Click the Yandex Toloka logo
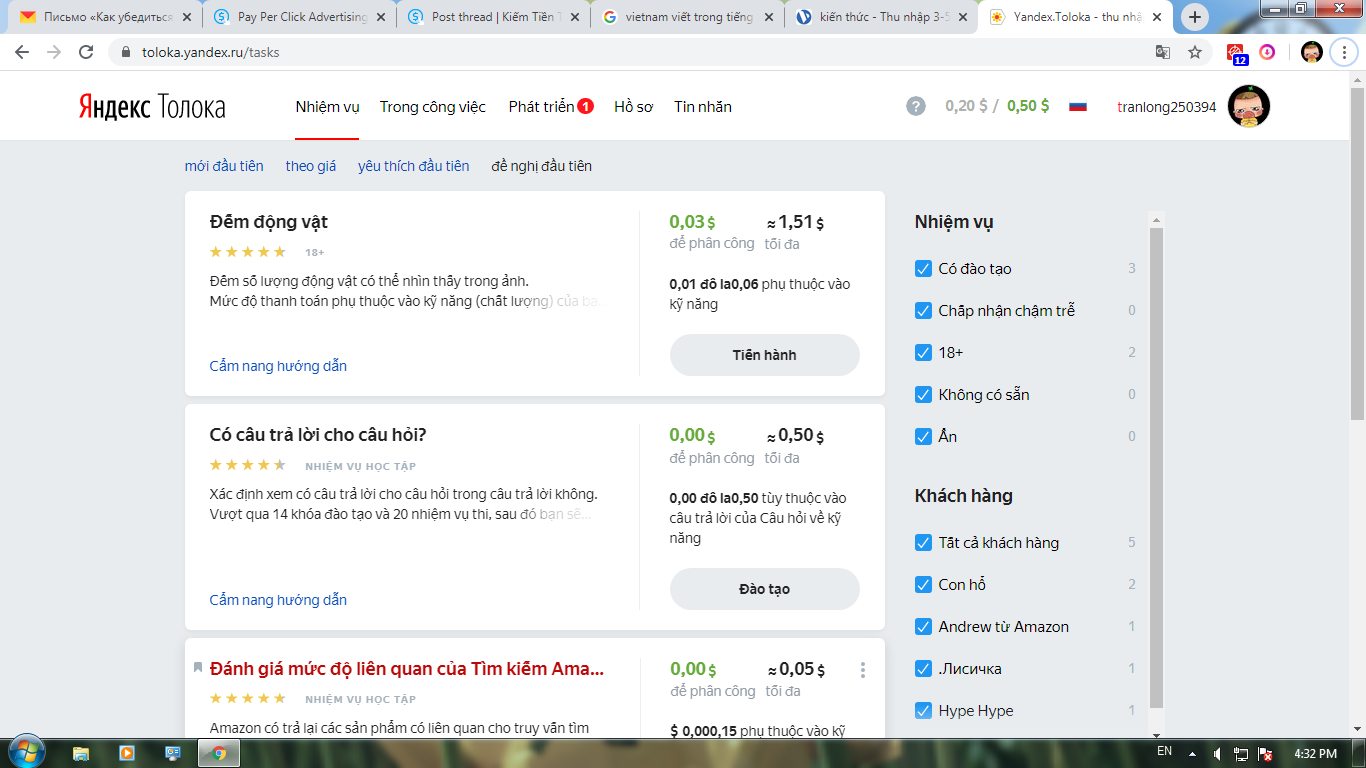Image resolution: width=1366 pixels, height=768 pixels. click(x=152, y=107)
